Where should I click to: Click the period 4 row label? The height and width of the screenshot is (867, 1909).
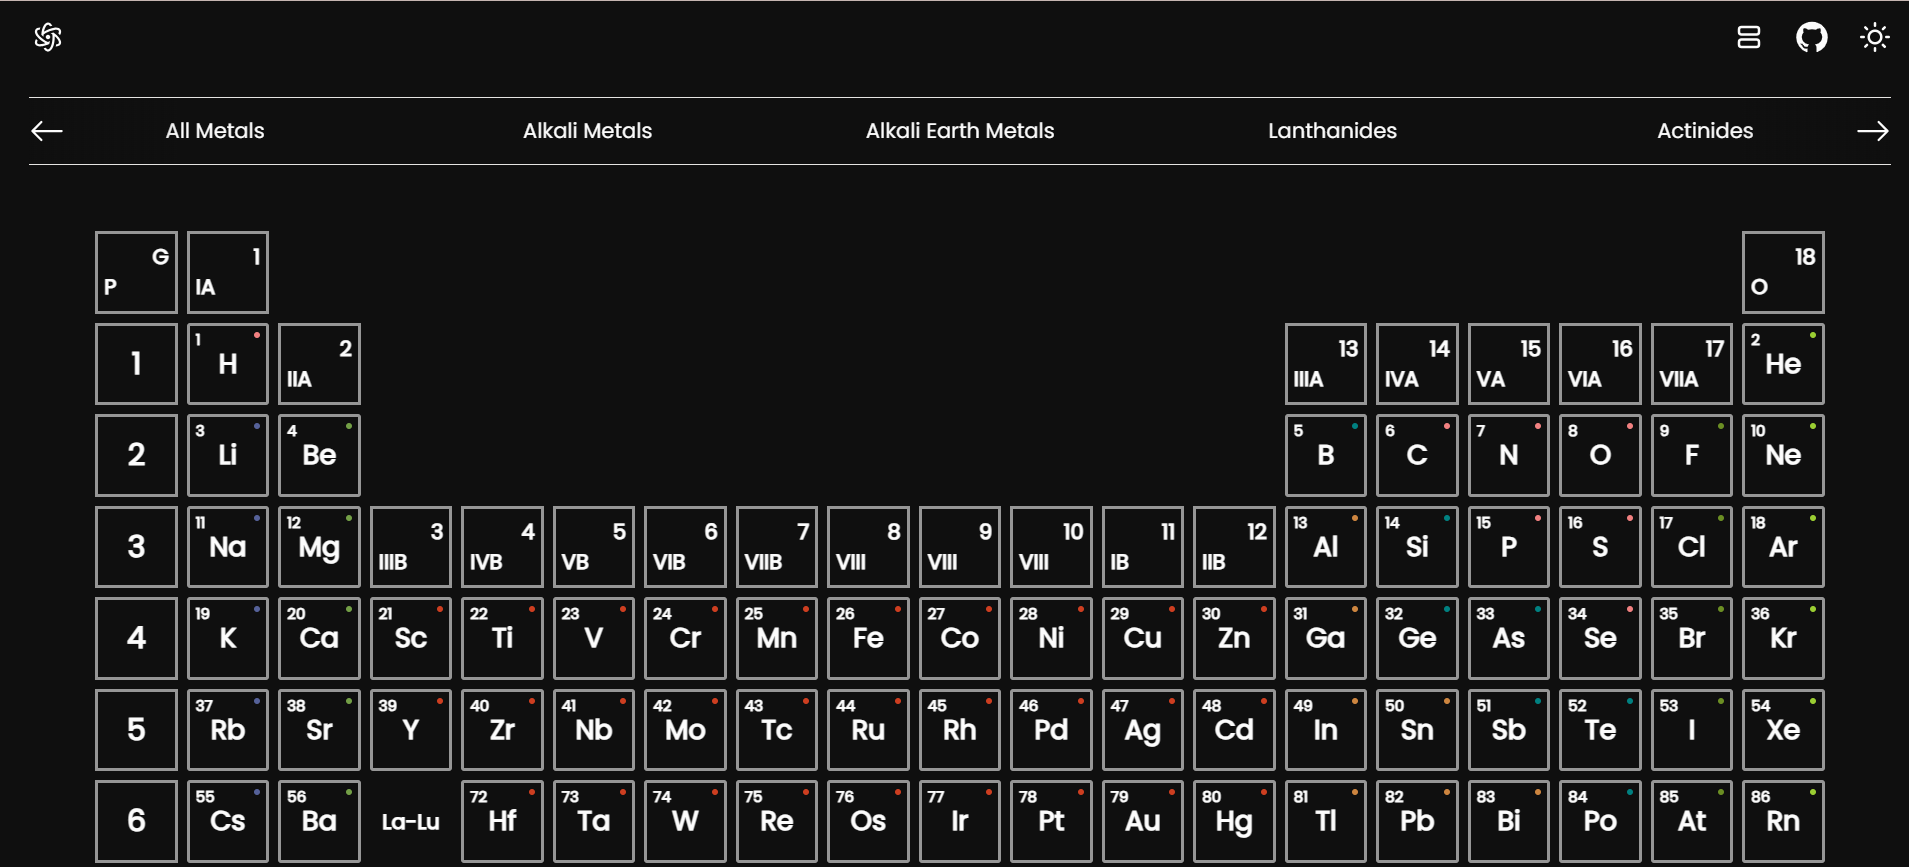tap(137, 638)
